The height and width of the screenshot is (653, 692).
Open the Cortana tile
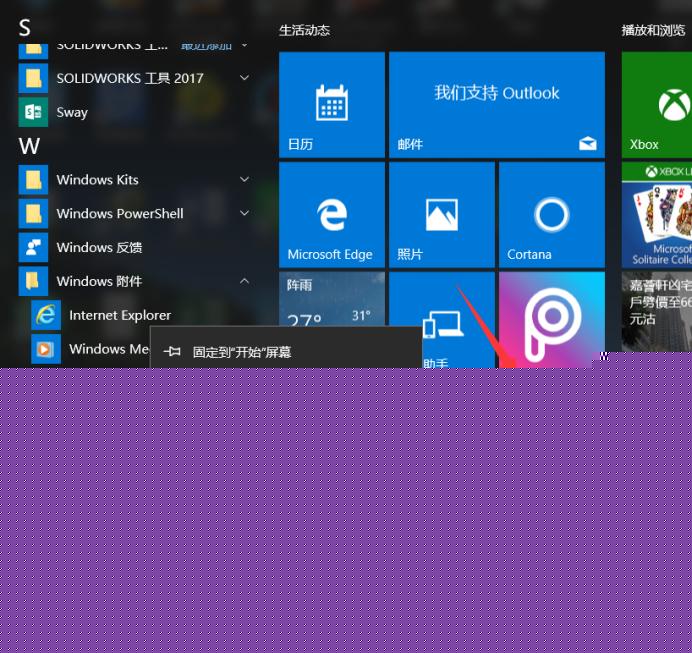552,214
